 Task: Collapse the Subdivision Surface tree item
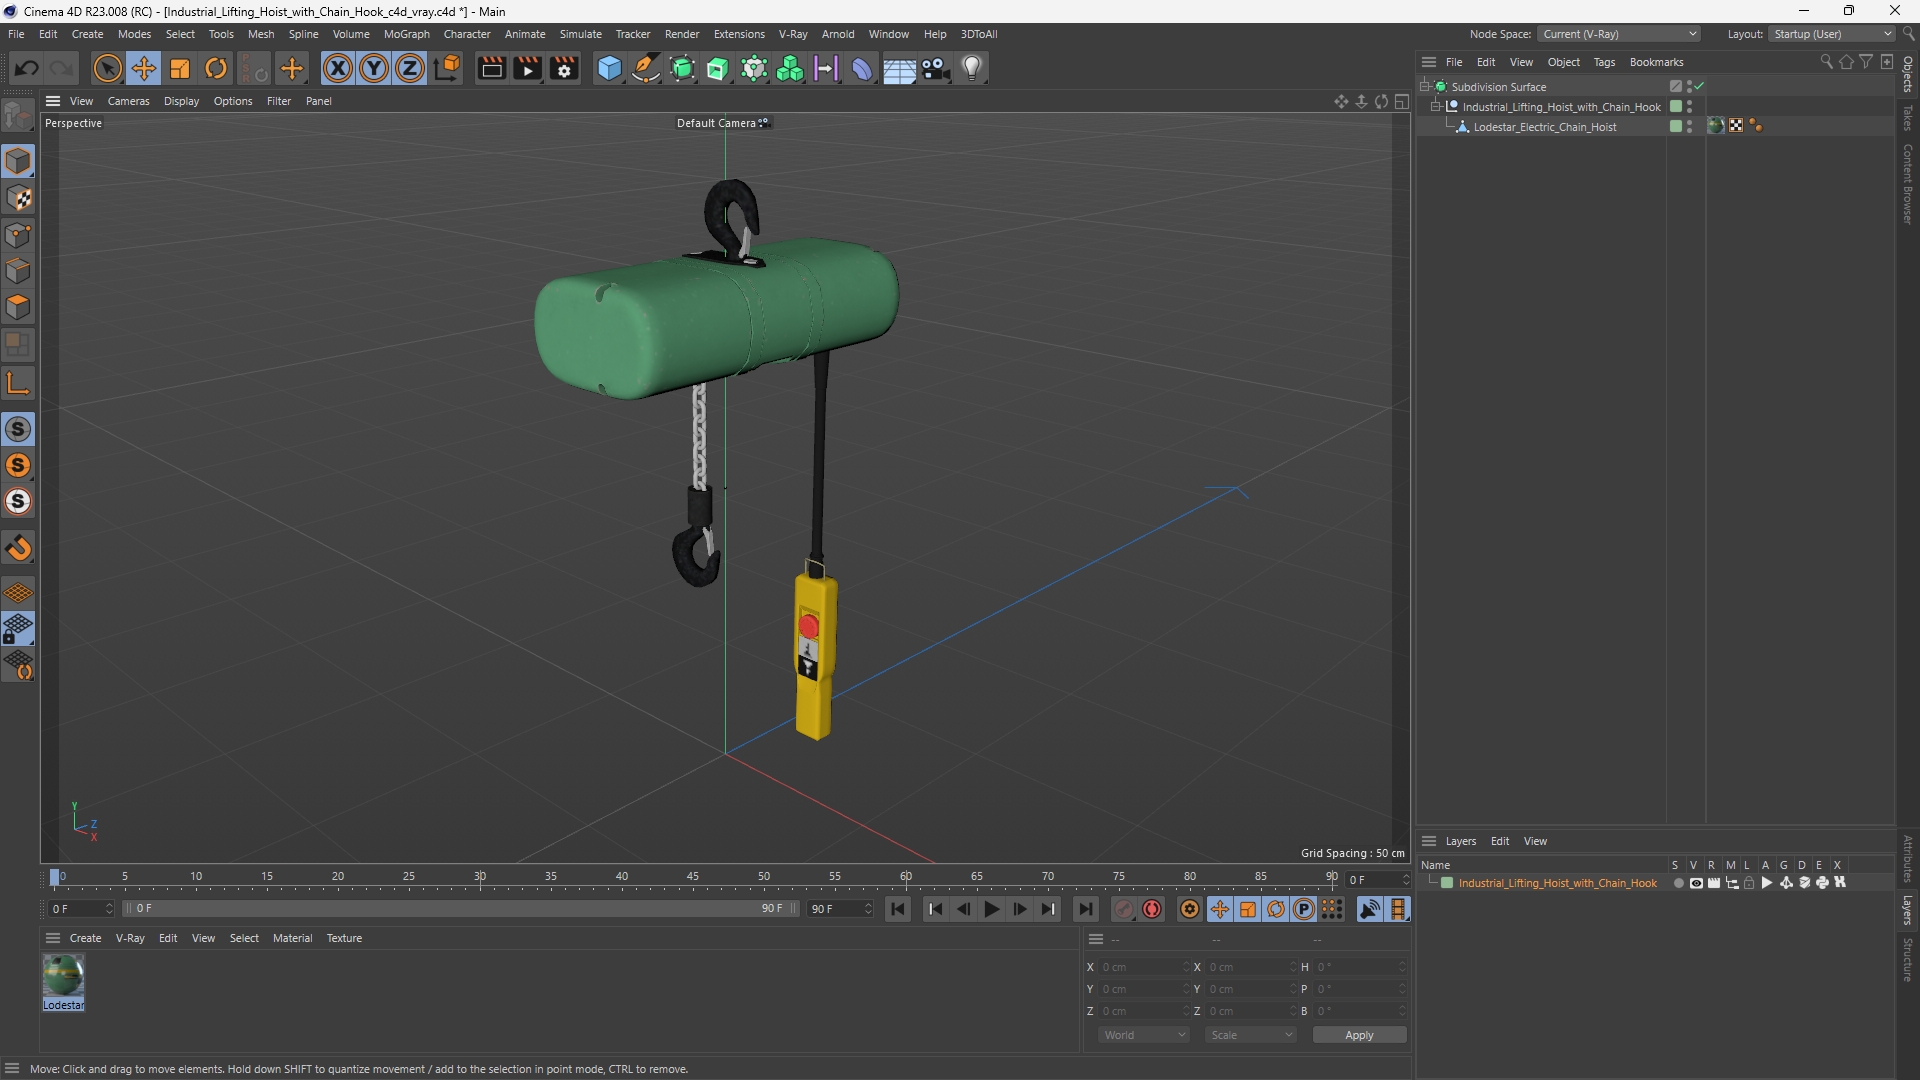(x=1425, y=87)
